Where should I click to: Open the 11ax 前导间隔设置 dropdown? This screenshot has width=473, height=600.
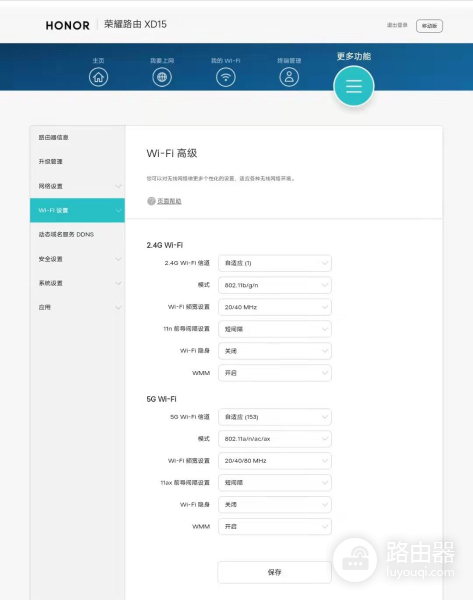coord(275,483)
